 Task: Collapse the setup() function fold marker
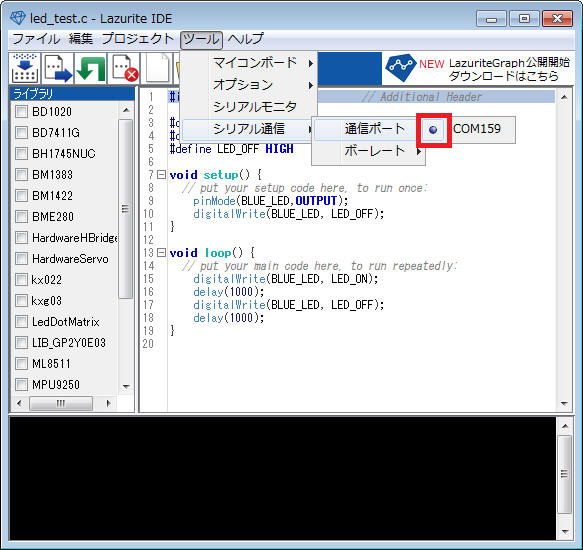click(161, 174)
